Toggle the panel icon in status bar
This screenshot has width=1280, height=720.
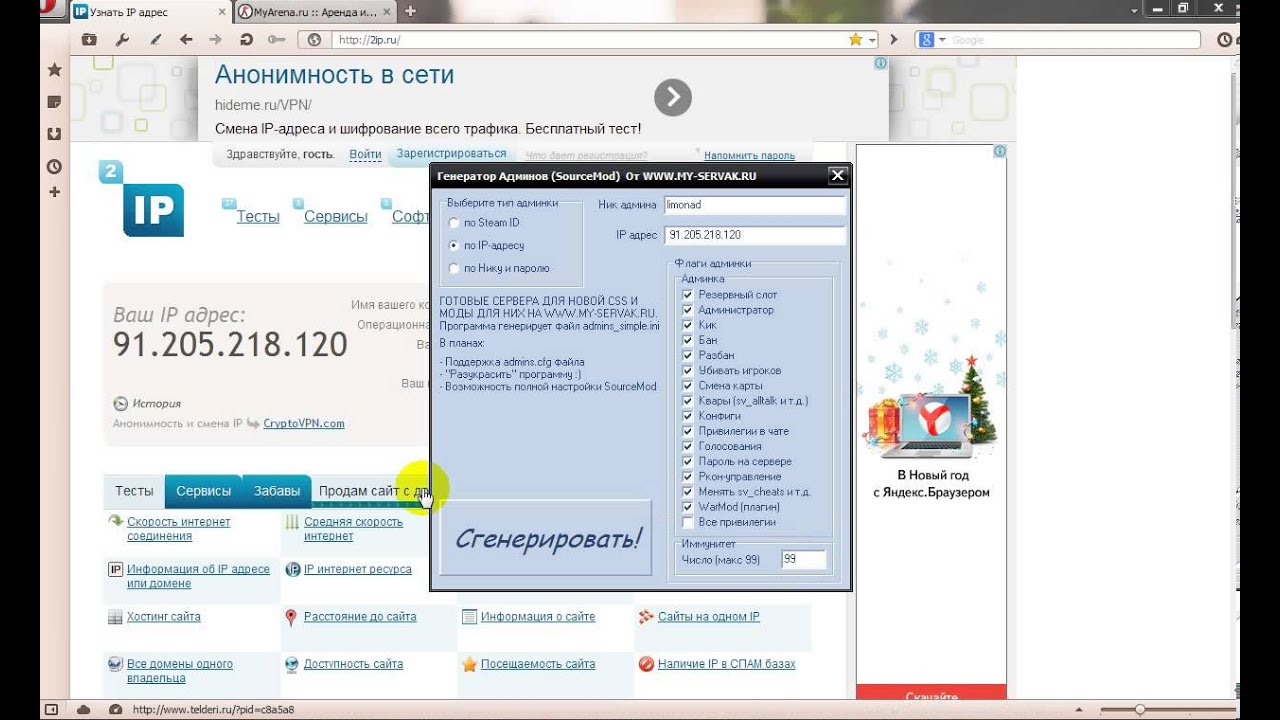(51, 709)
